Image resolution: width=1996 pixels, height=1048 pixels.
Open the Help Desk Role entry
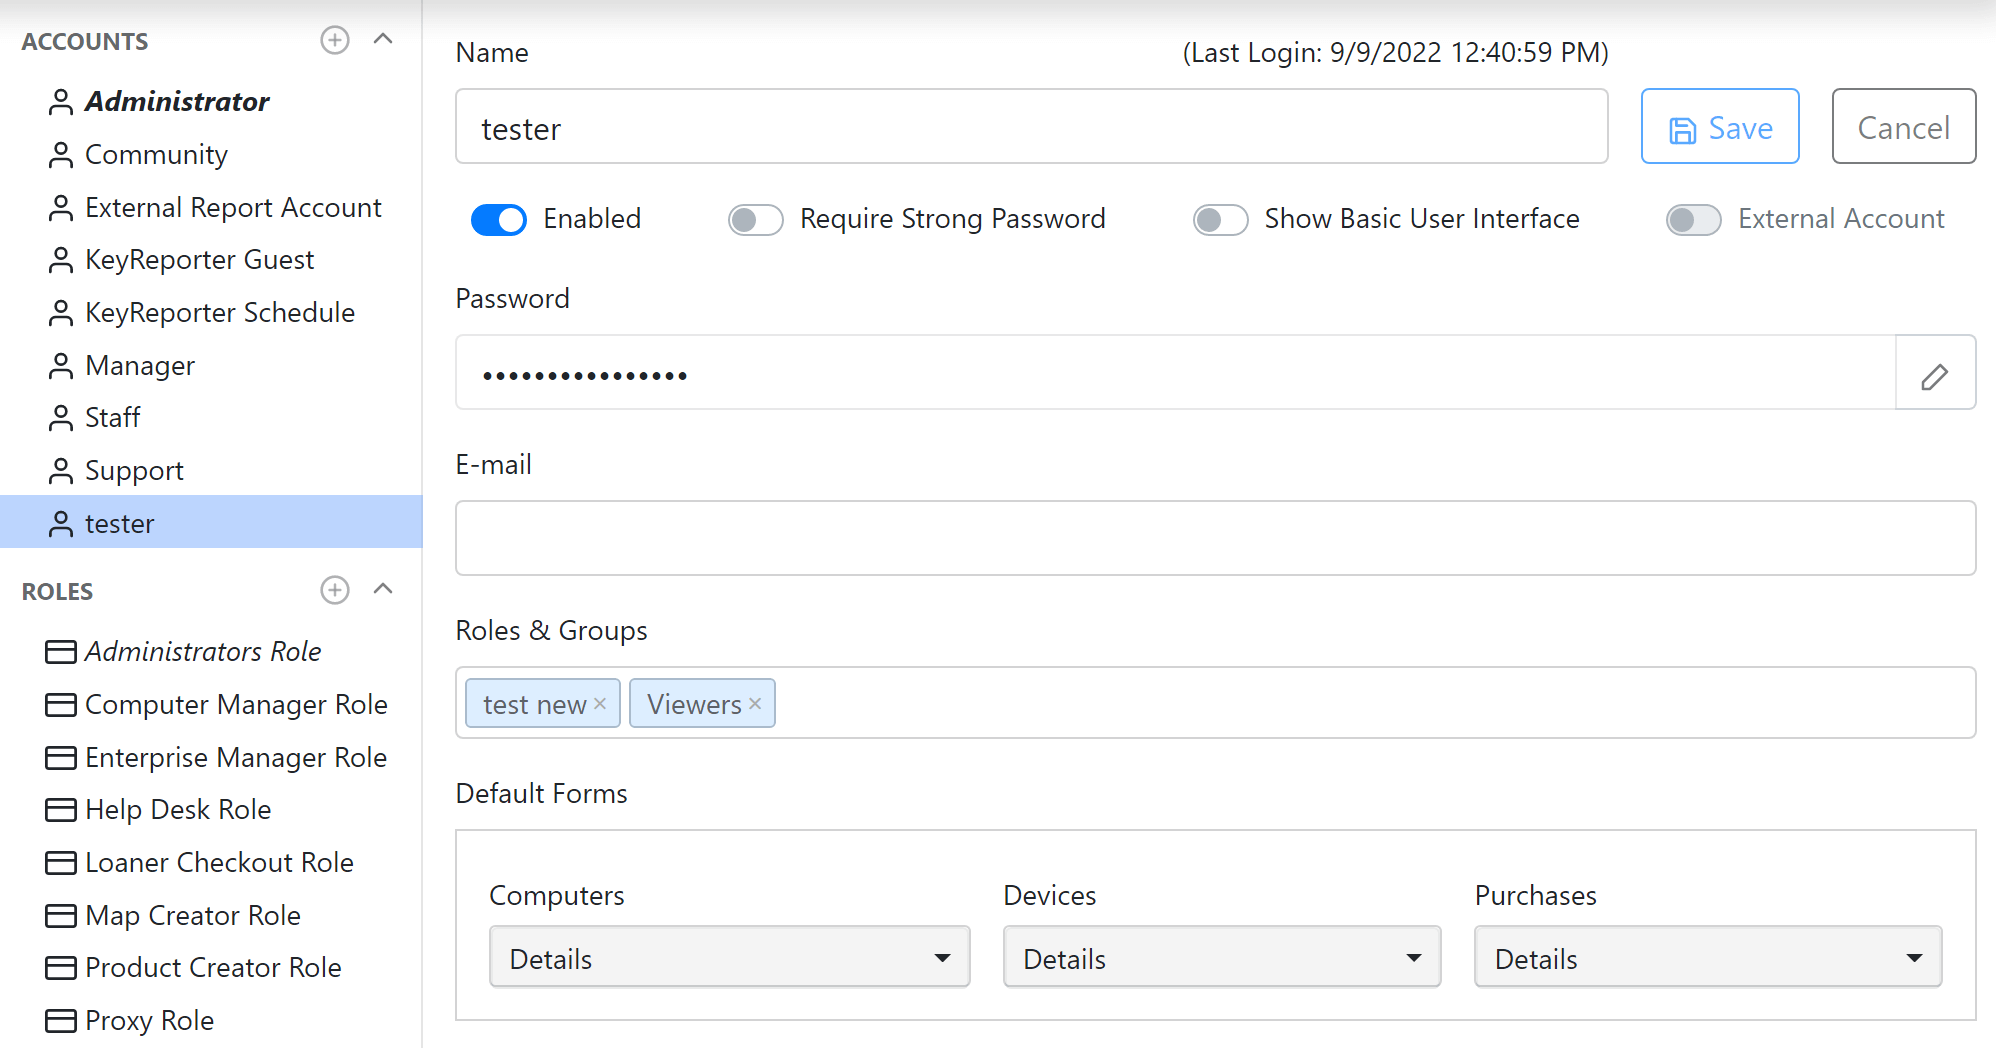[178, 810]
